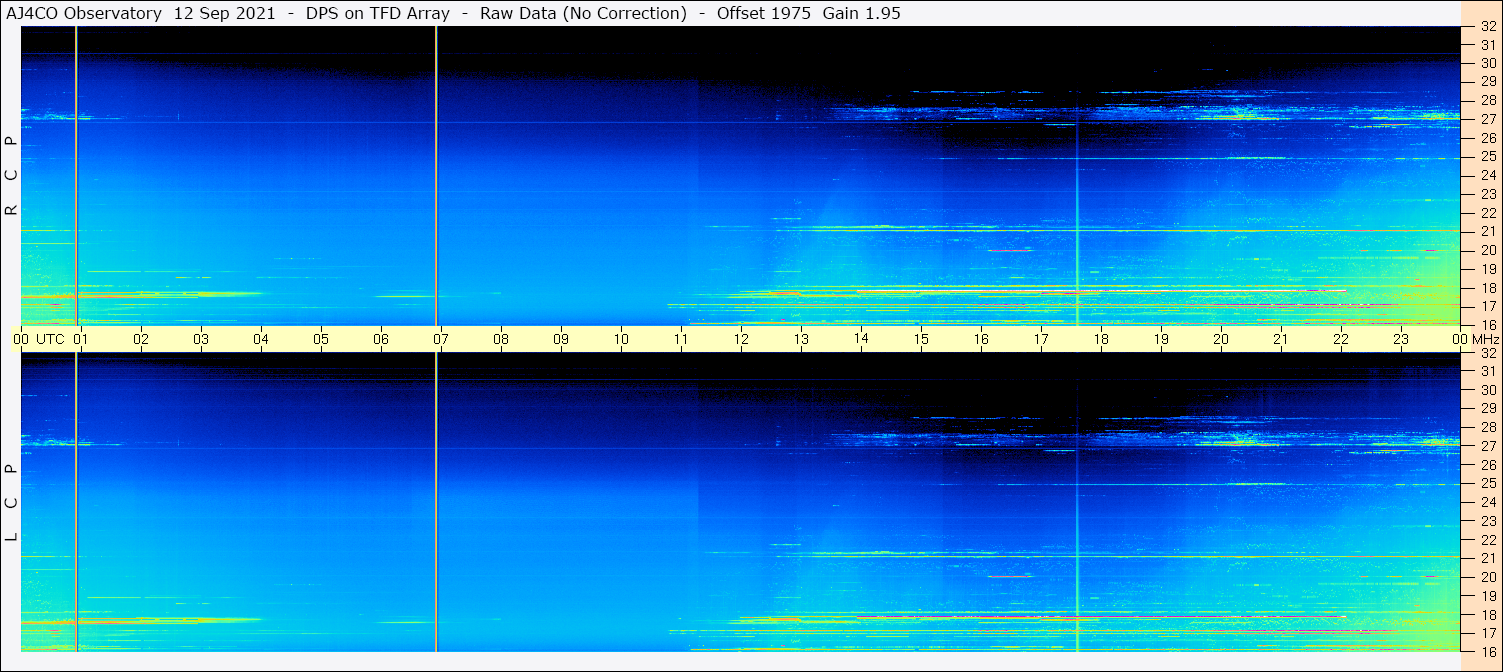Click the 19 hour tick on time axis
This screenshot has width=1503, height=672.
click(1161, 339)
